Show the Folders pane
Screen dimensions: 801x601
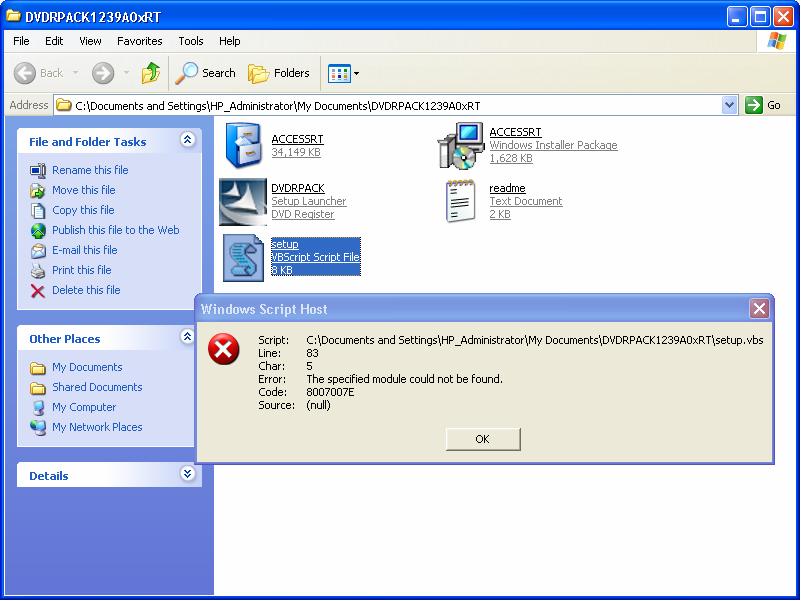coord(279,73)
